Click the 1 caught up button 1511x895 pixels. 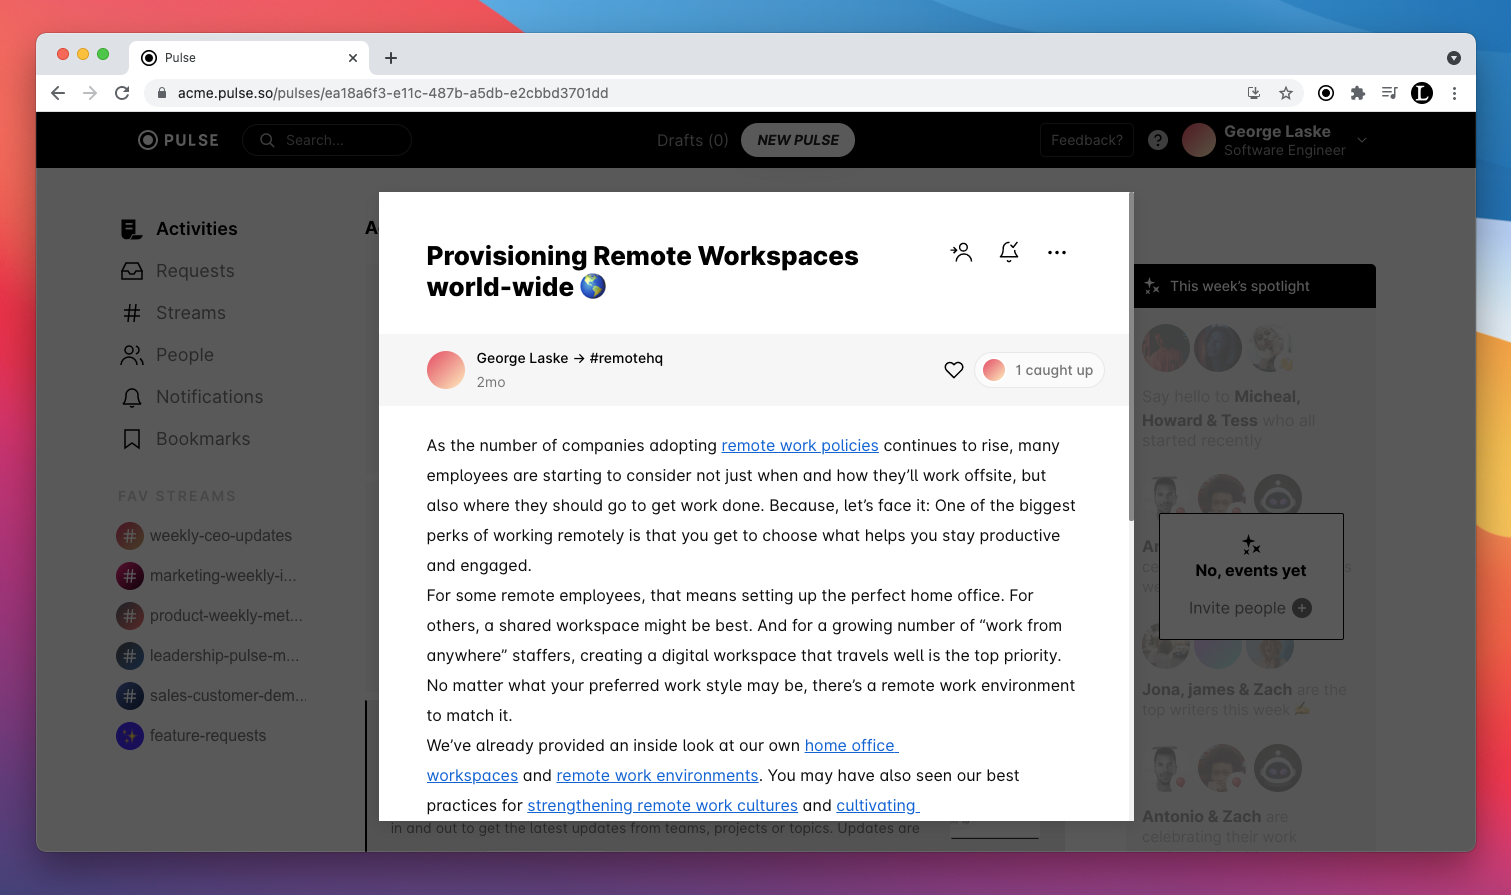1040,370
